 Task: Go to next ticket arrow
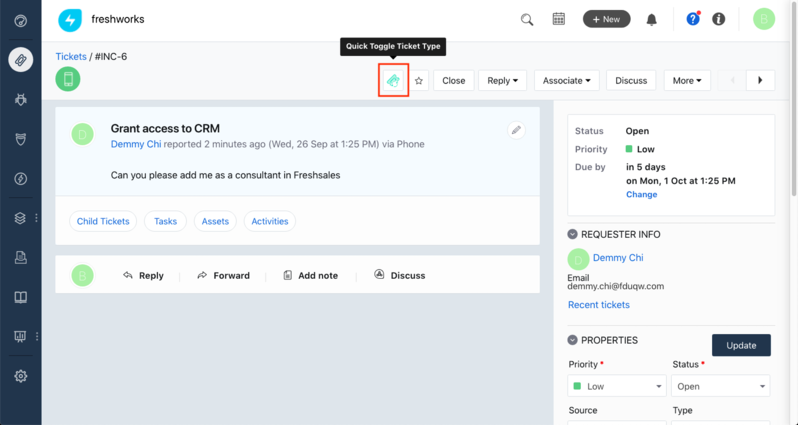(760, 81)
